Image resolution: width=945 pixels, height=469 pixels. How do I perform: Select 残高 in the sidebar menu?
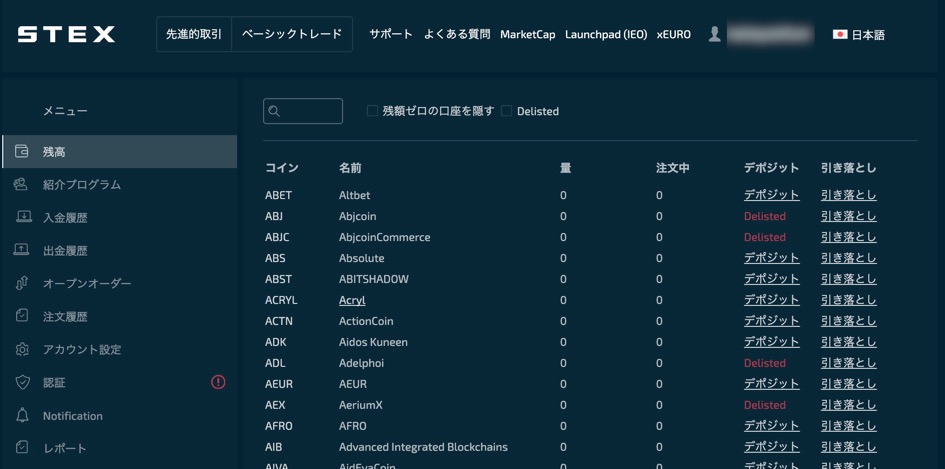(119, 151)
